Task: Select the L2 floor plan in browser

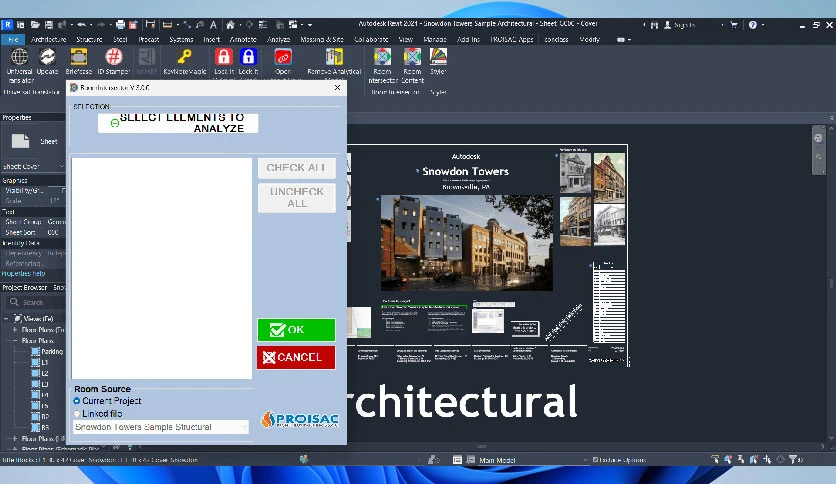Action: coord(45,373)
